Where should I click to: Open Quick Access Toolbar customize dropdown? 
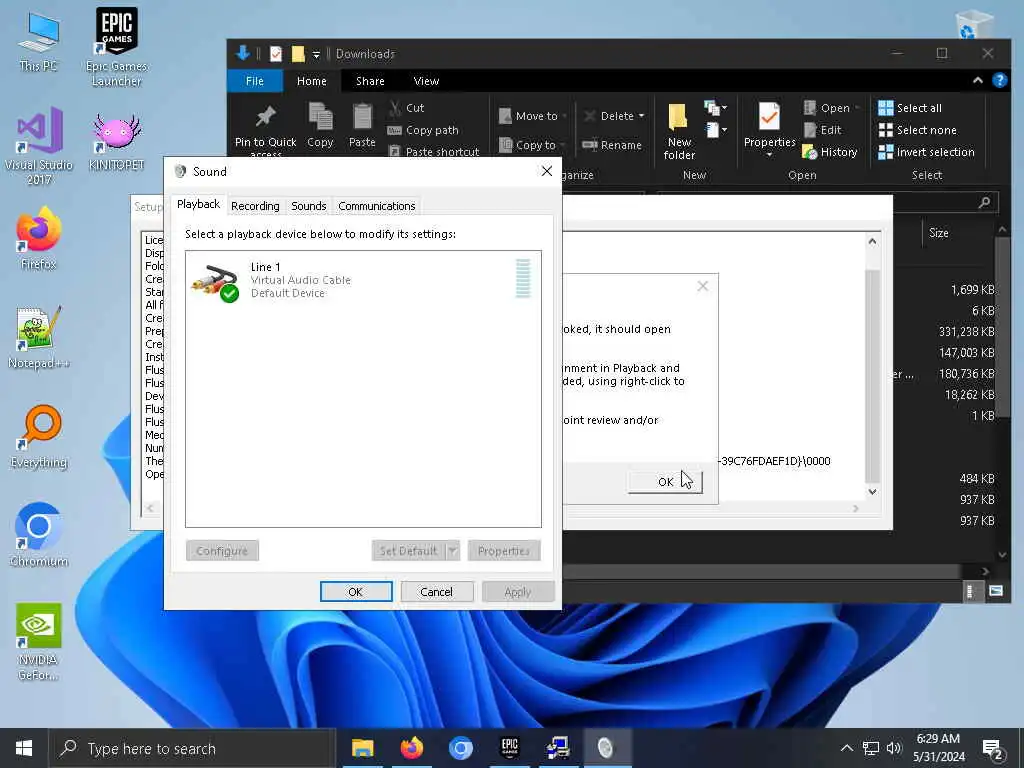(x=316, y=54)
